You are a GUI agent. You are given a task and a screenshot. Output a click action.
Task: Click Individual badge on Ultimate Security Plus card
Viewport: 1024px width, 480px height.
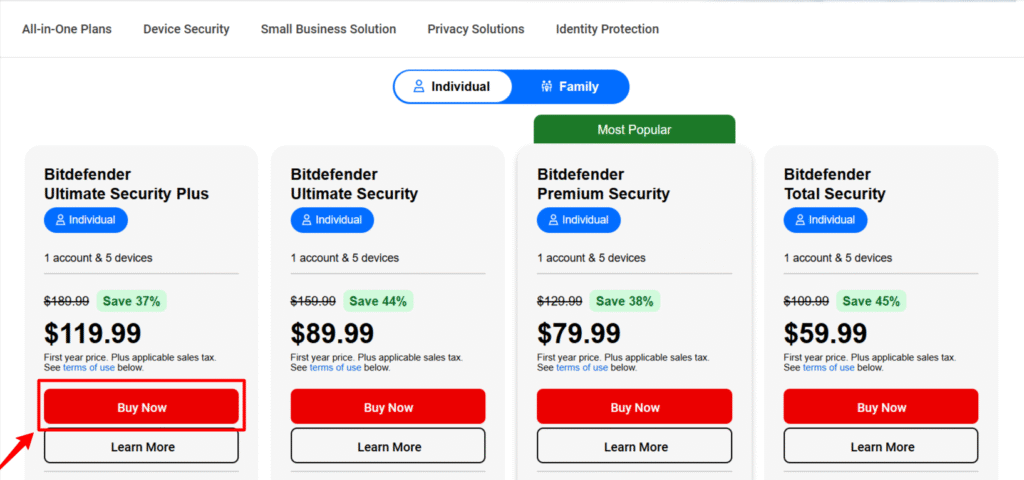tap(86, 220)
